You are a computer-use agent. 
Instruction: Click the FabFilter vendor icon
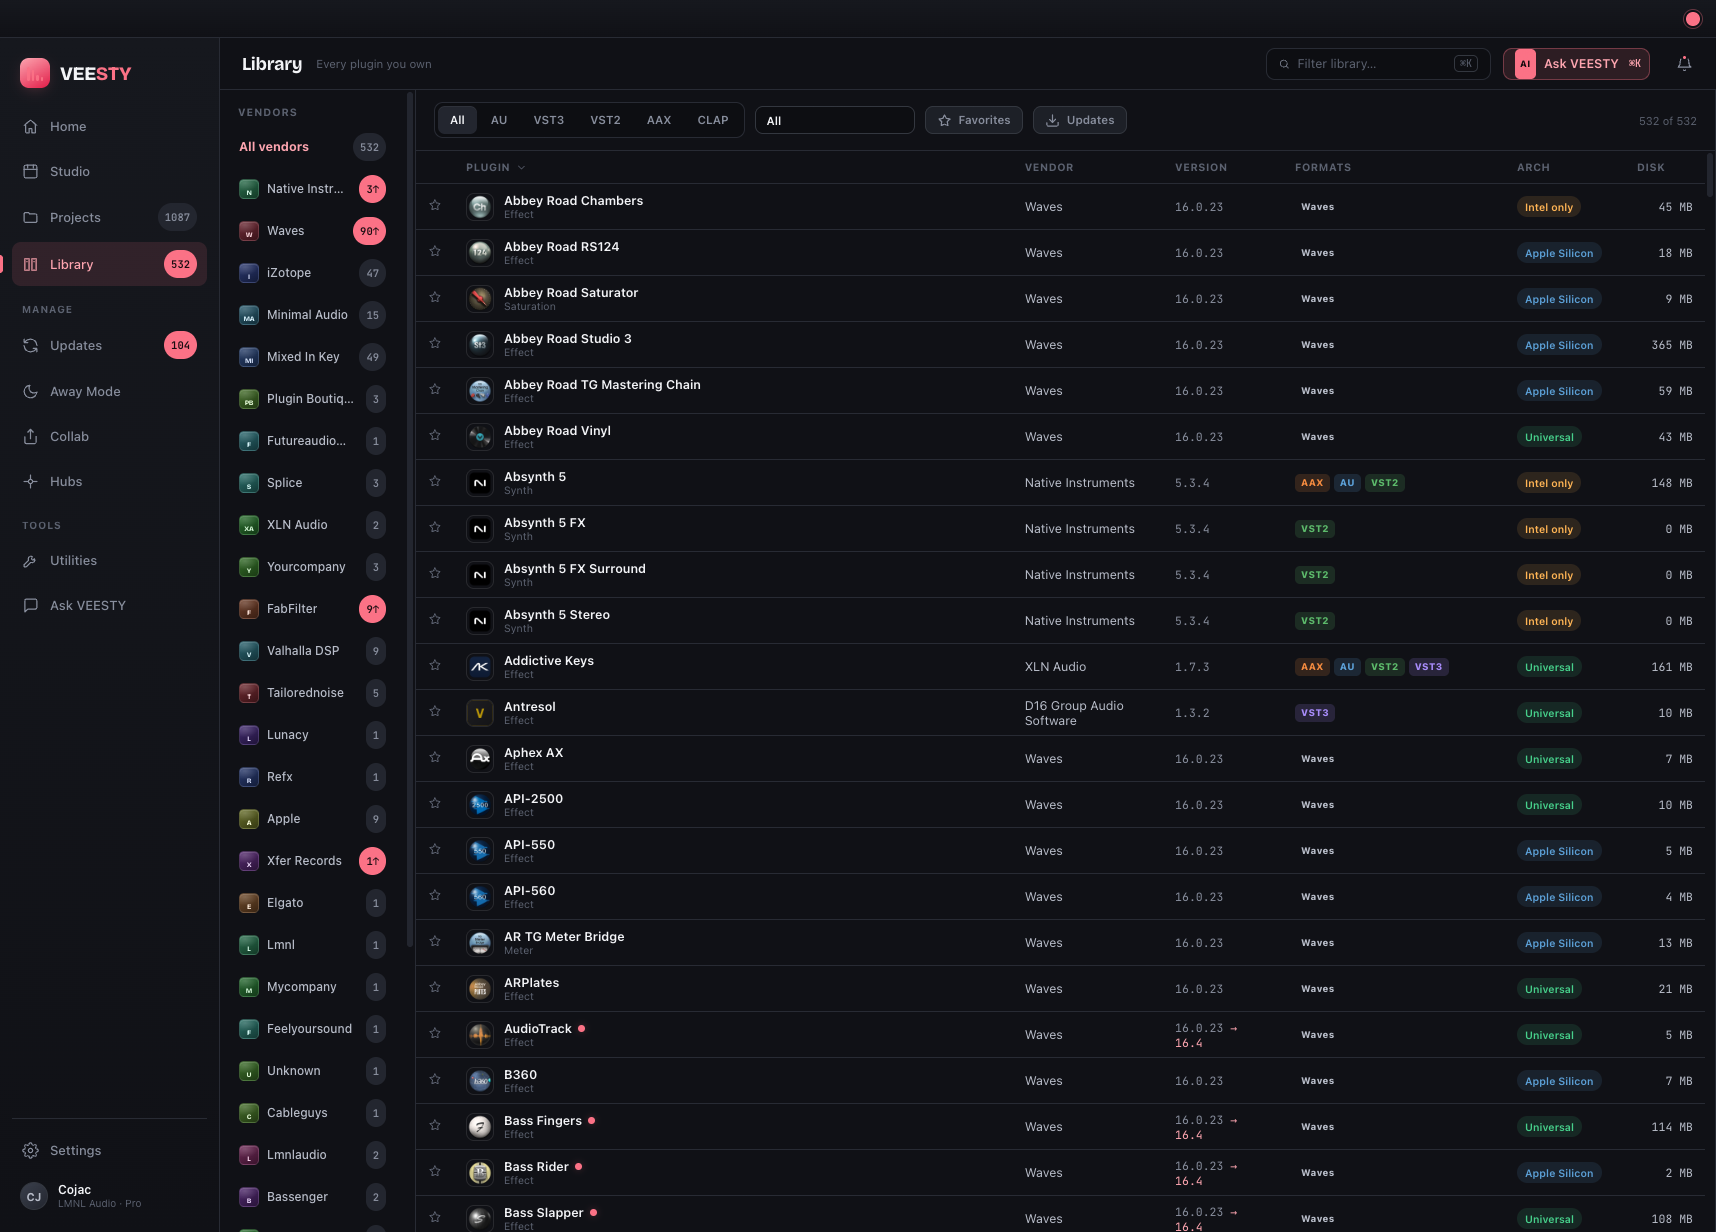pyautogui.click(x=249, y=609)
